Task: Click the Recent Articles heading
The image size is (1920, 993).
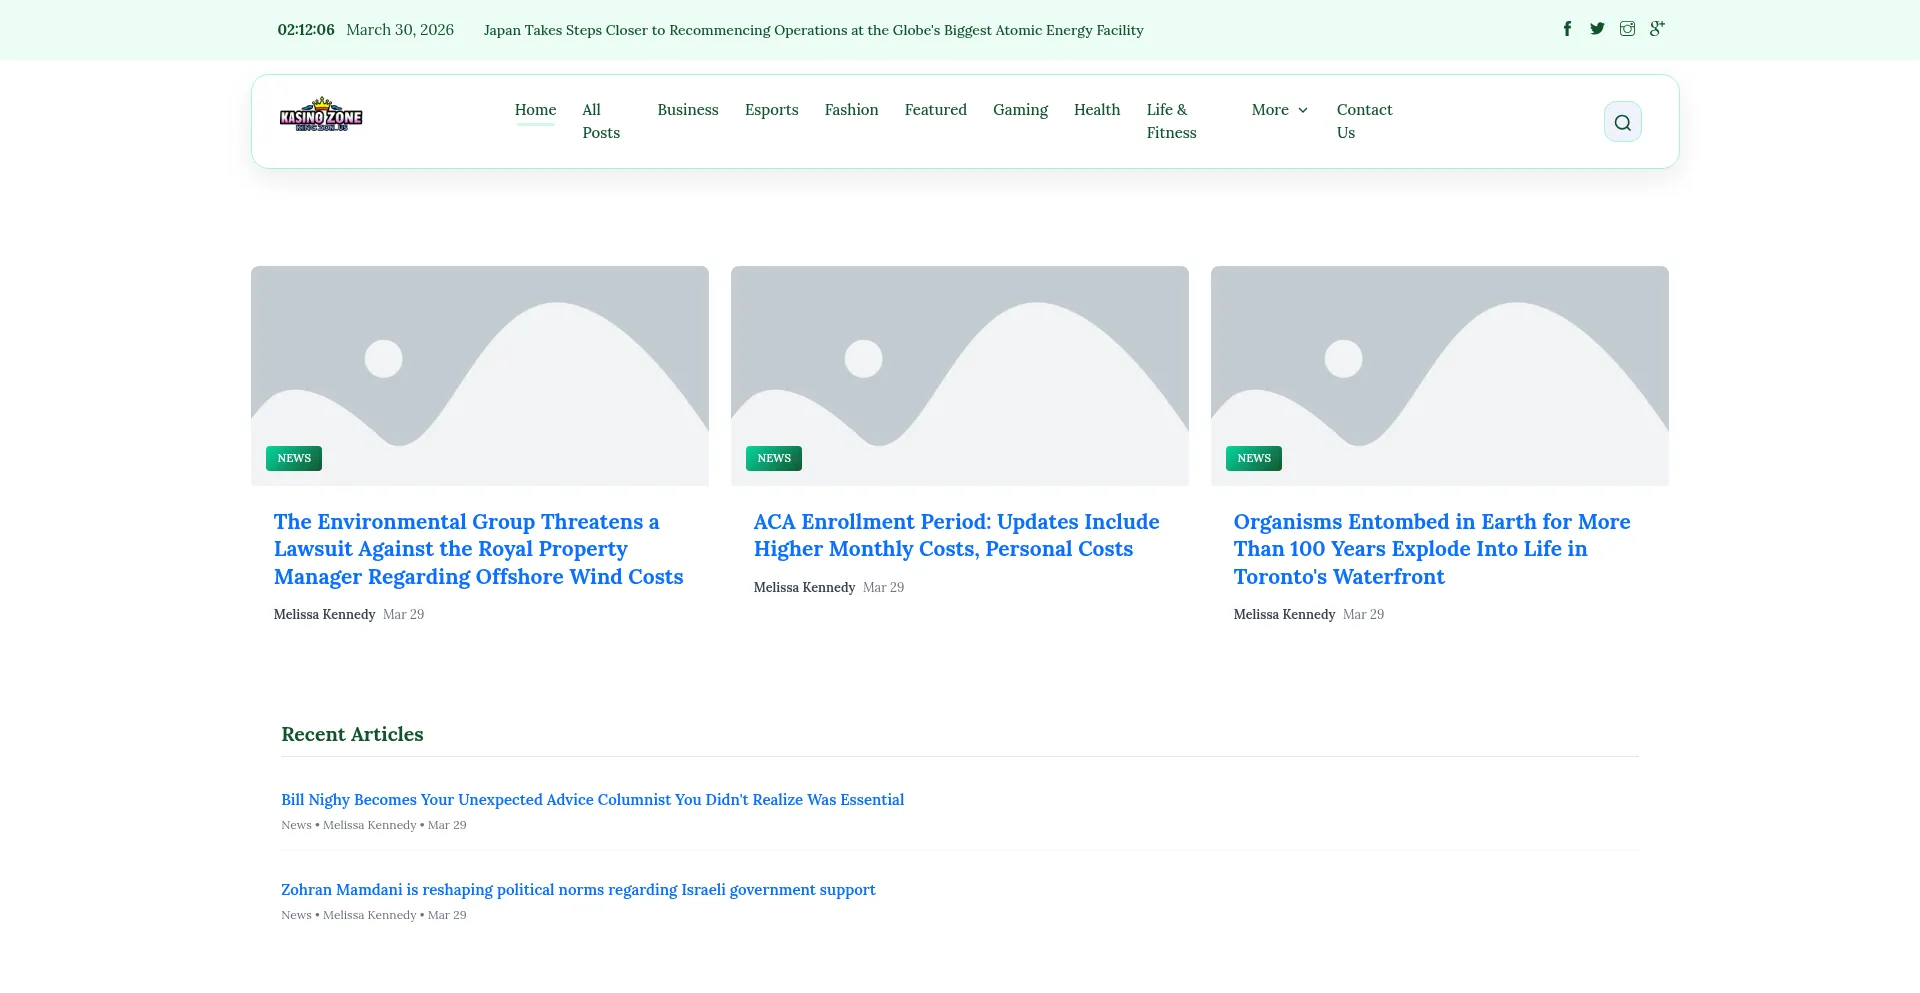Action: [352, 734]
